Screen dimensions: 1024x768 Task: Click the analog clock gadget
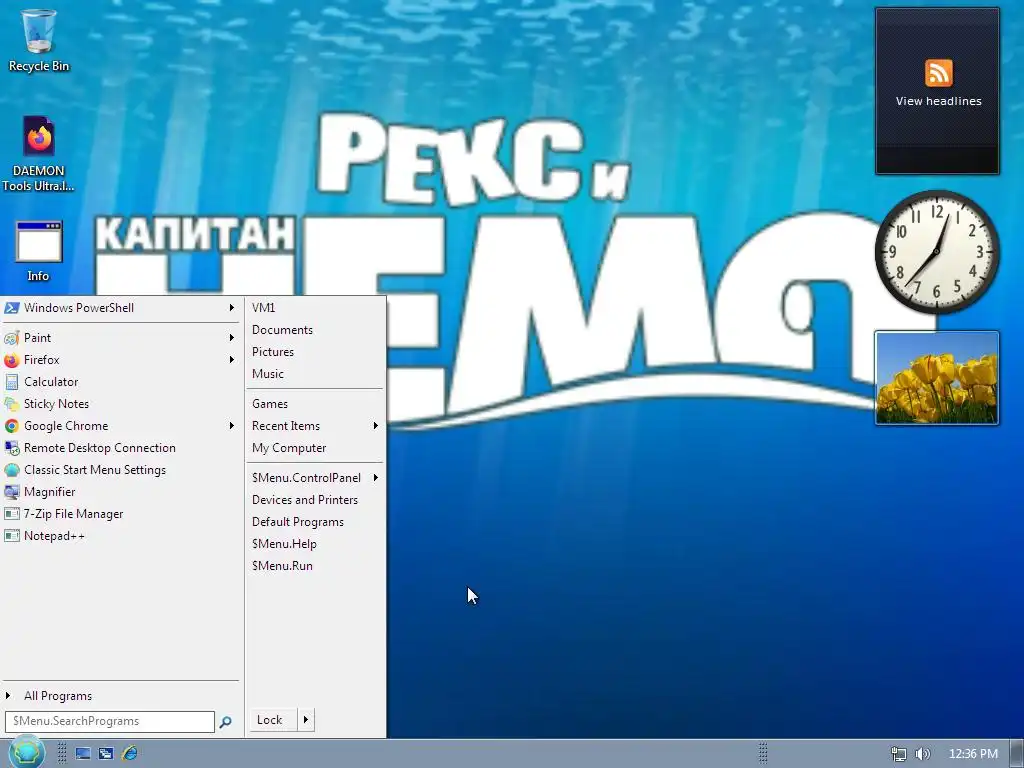pyautogui.click(x=937, y=251)
